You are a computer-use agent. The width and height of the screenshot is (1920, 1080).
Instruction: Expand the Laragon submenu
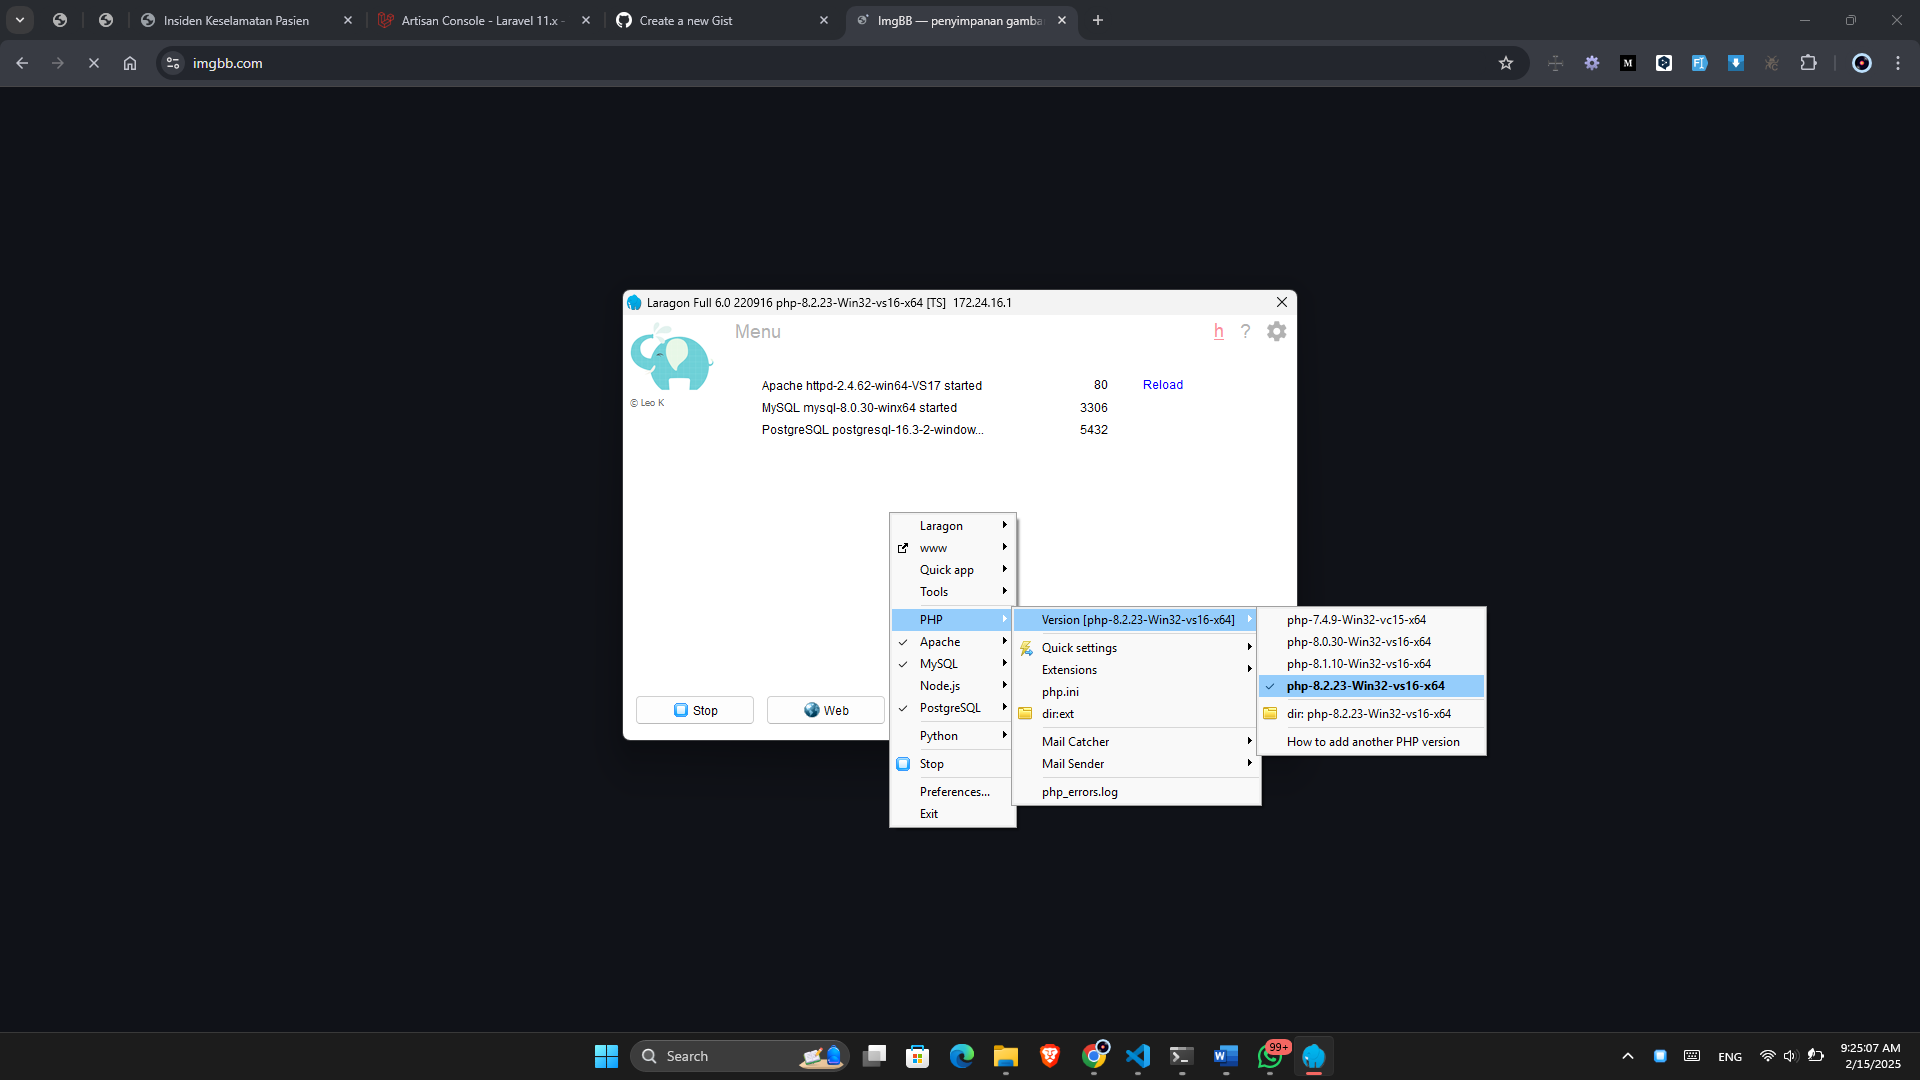tap(952, 526)
